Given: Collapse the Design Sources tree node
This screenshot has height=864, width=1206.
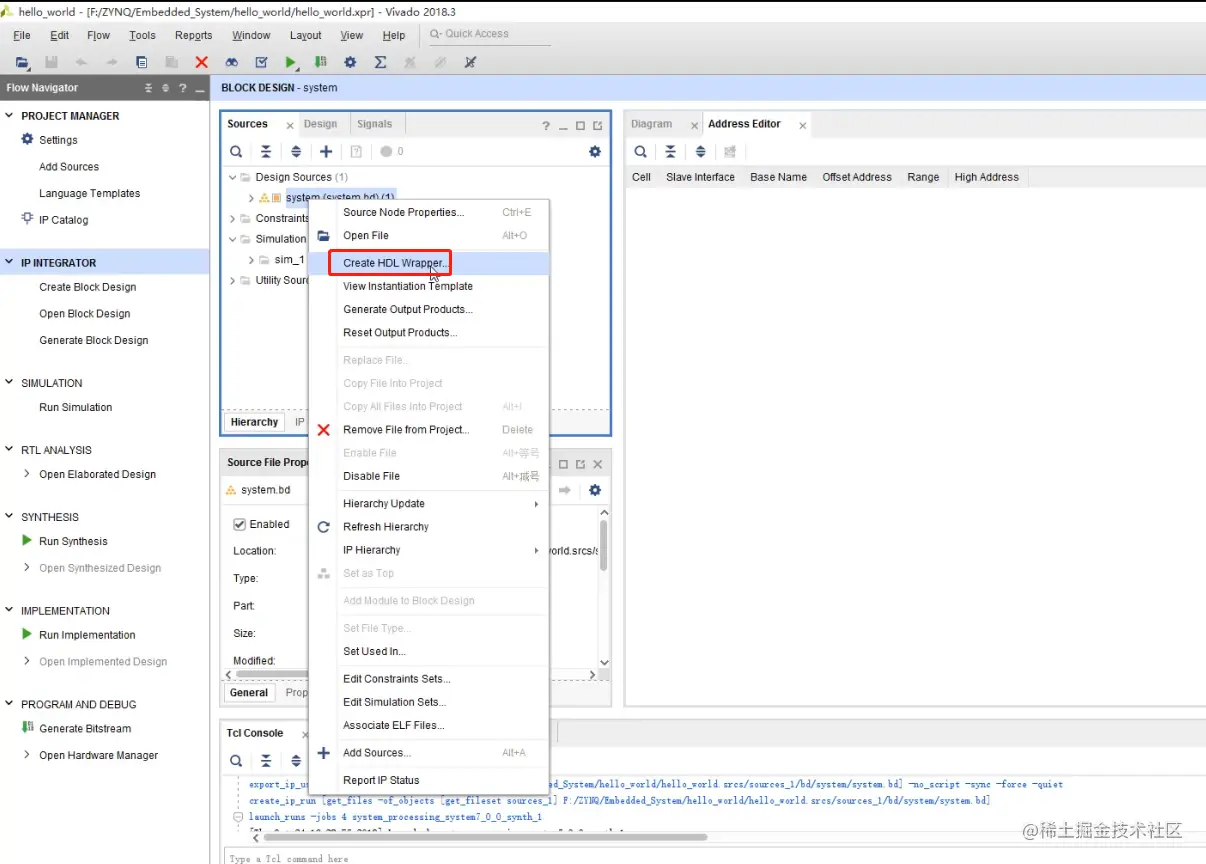Looking at the screenshot, I should (232, 177).
